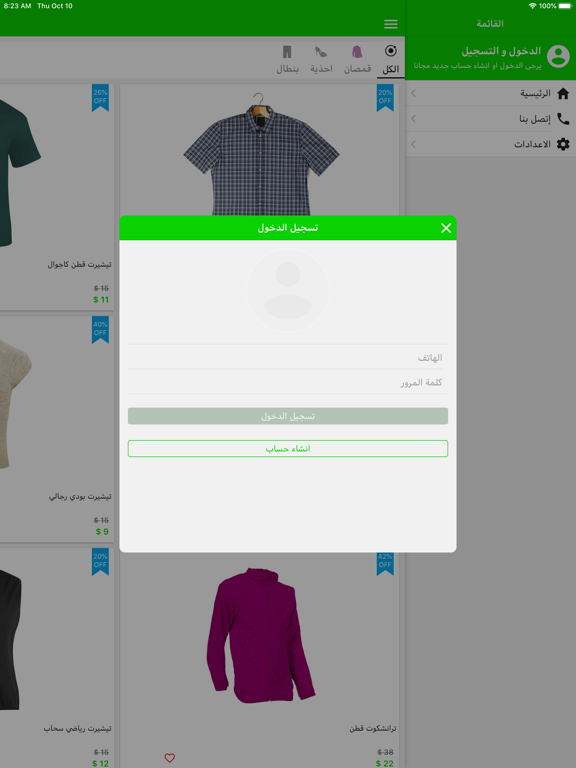Click the 8:23 AM clock in status bar
576x768 pixels.
pos(17,6)
